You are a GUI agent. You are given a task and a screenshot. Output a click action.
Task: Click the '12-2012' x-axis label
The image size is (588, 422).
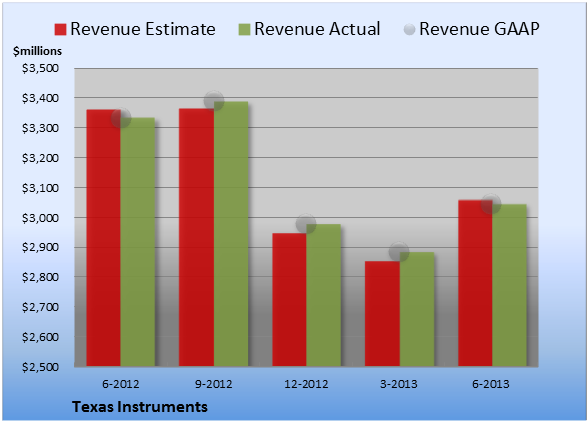306,384
